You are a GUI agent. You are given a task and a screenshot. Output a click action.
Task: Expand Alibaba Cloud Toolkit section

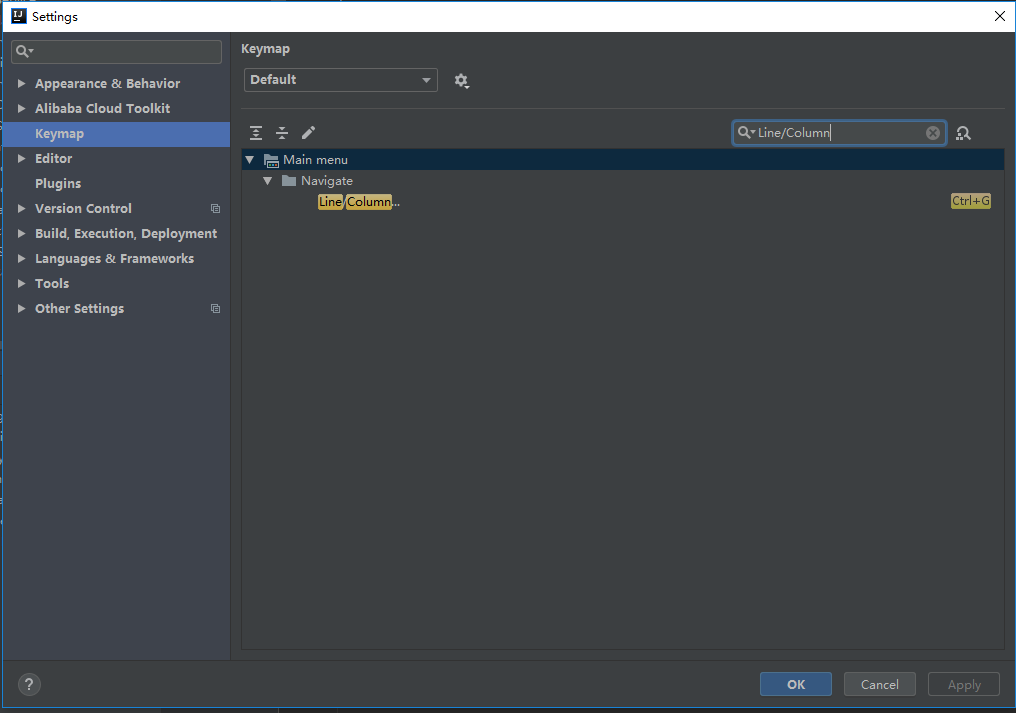21,108
